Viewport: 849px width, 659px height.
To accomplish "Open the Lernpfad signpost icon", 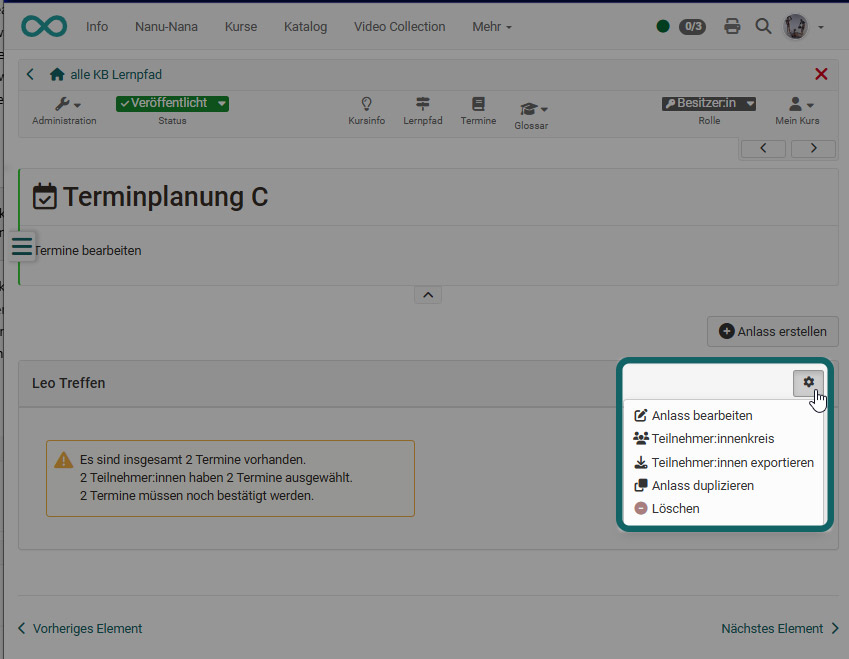I will (423, 110).
